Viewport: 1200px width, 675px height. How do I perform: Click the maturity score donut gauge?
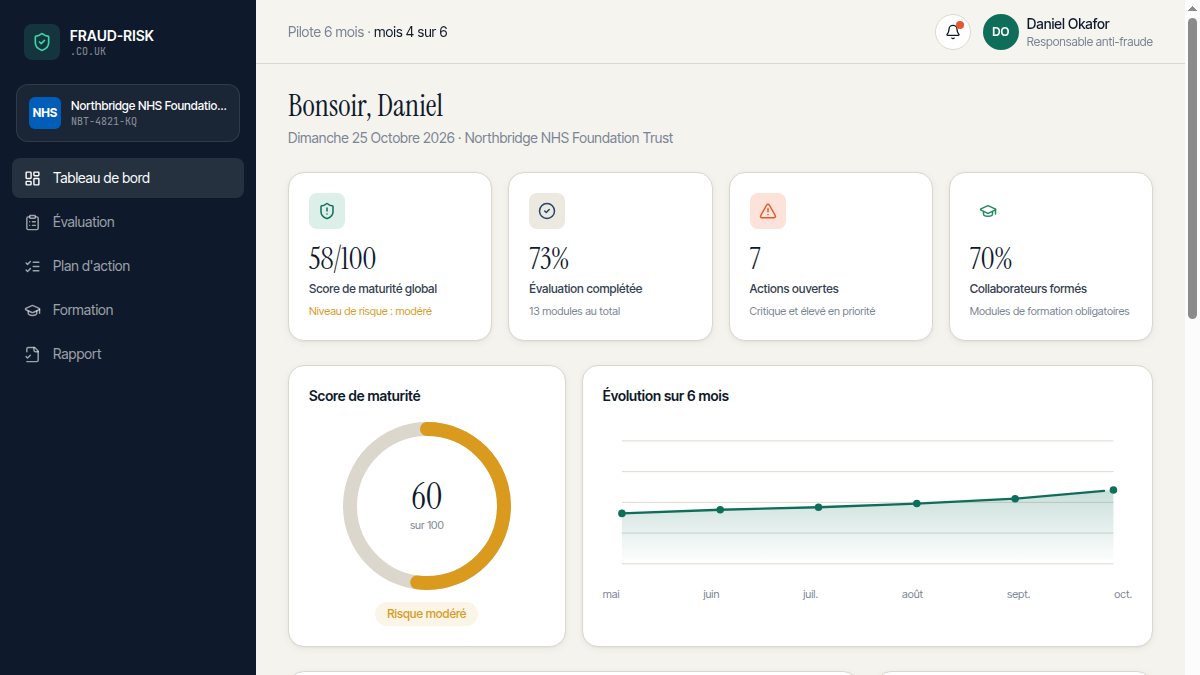pyautogui.click(x=427, y=506)
